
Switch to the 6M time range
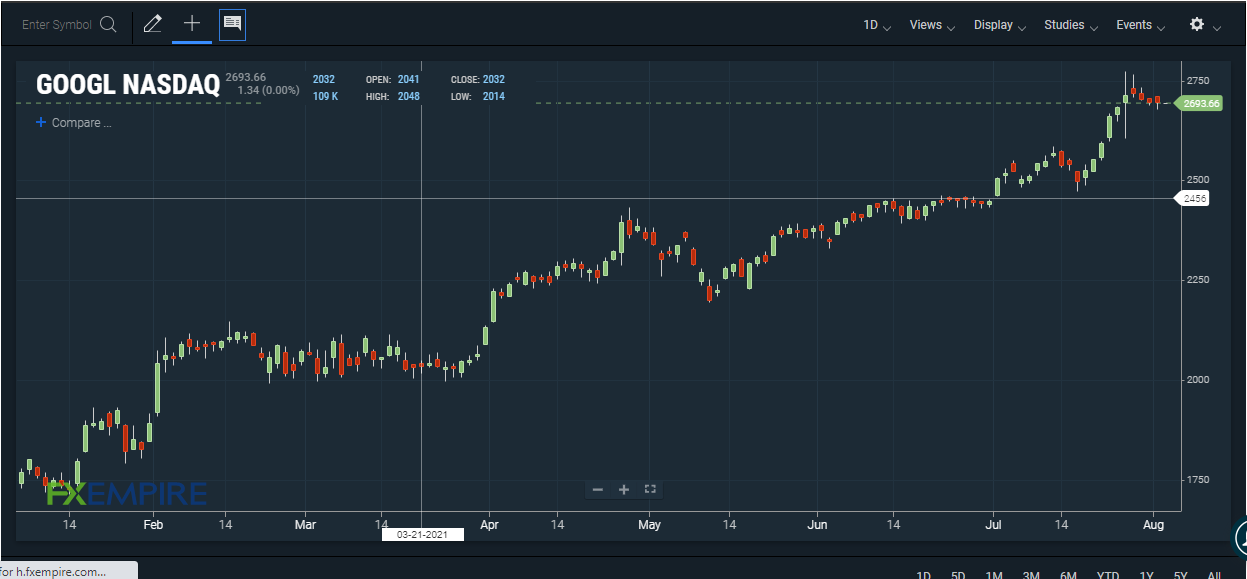point(1068,574)
